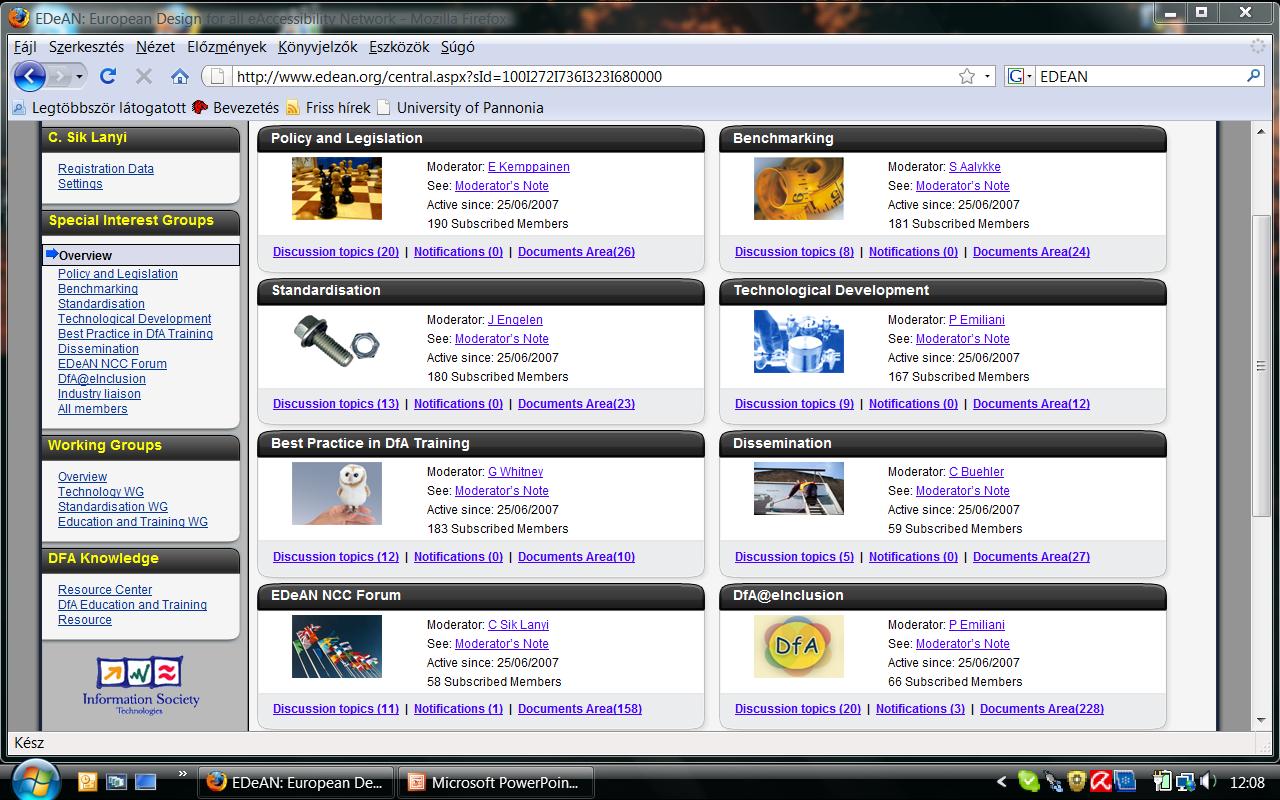
Task: Bookmark this page with the star icon
Action: pos(966,76)
